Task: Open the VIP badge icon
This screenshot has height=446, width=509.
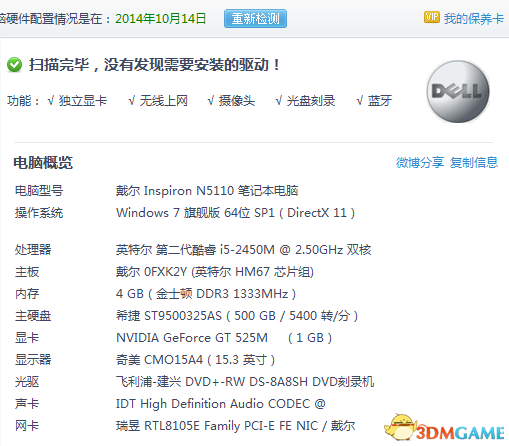Action: coord(432,17)
